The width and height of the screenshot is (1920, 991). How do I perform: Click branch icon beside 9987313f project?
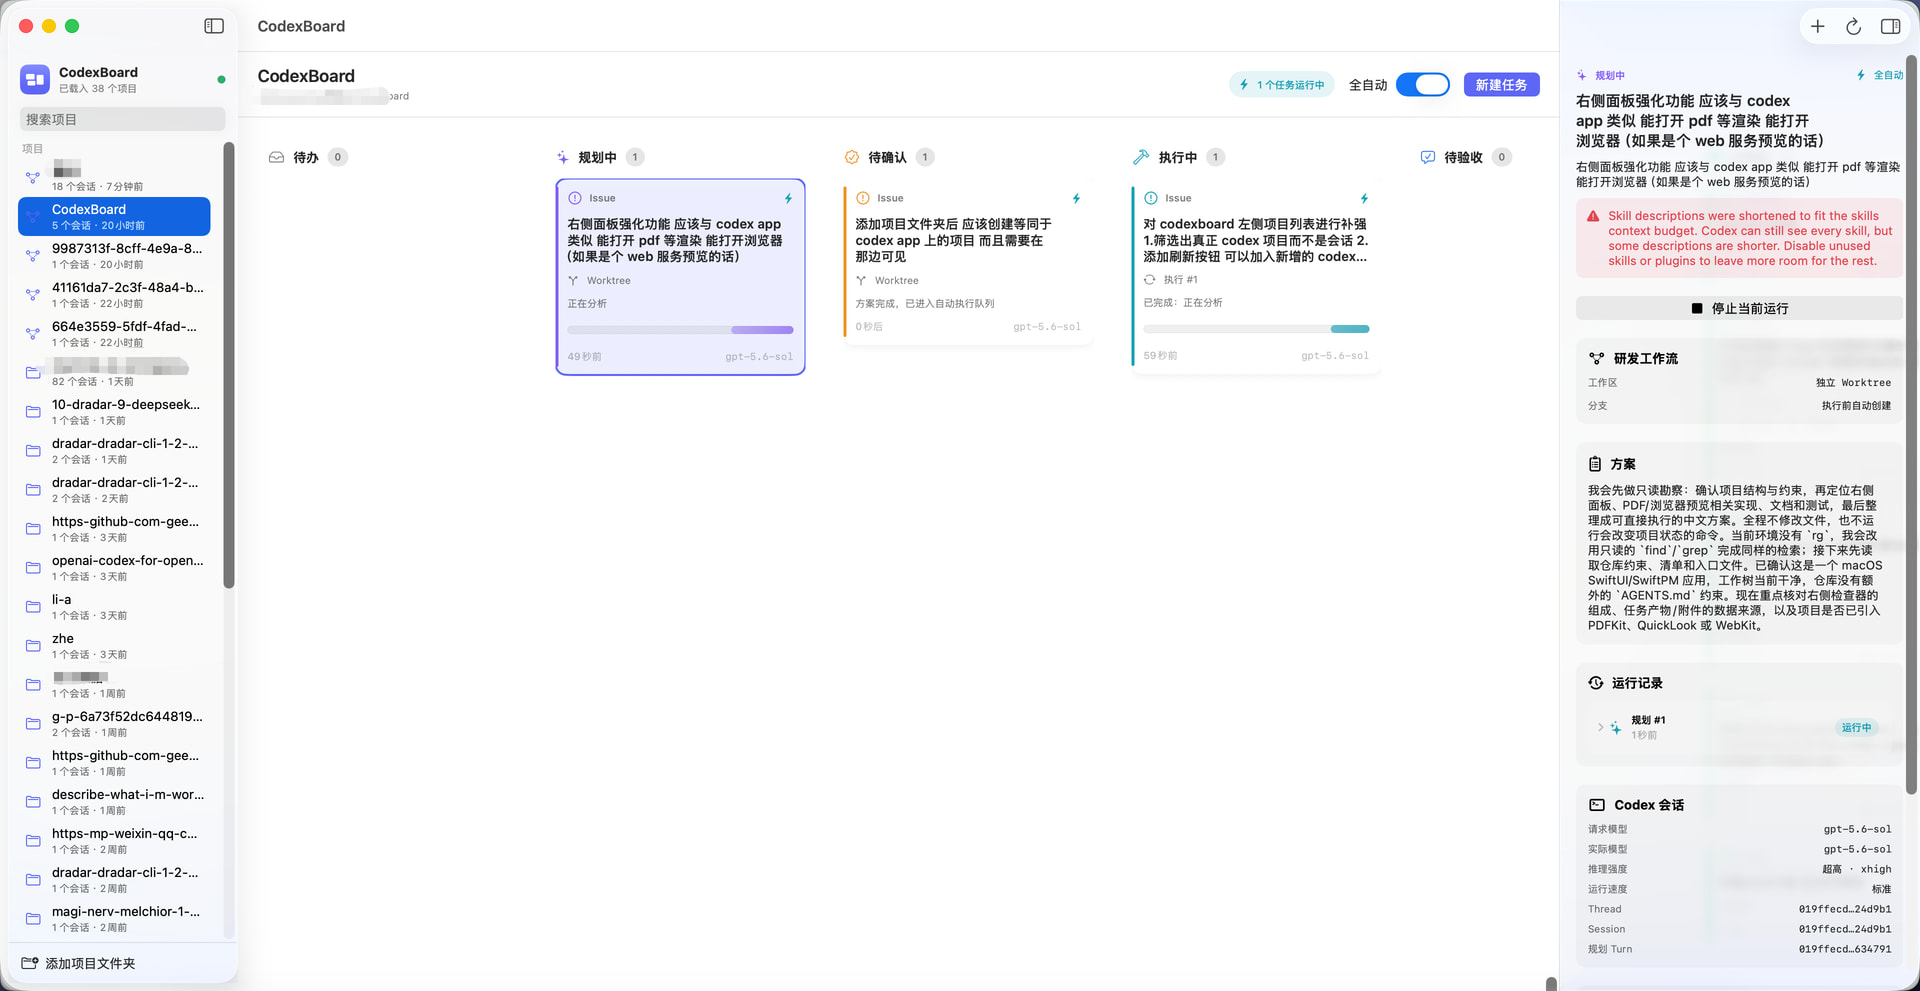tap(33, 256)
